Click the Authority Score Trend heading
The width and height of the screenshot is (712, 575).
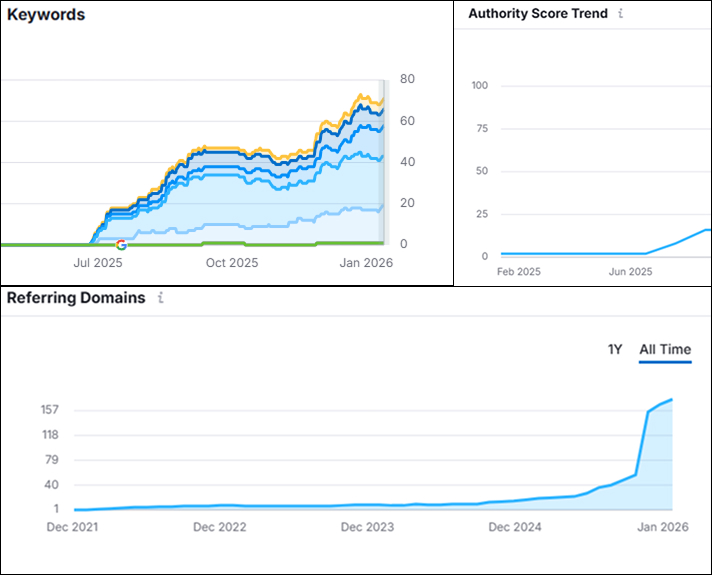coord(538,13)
